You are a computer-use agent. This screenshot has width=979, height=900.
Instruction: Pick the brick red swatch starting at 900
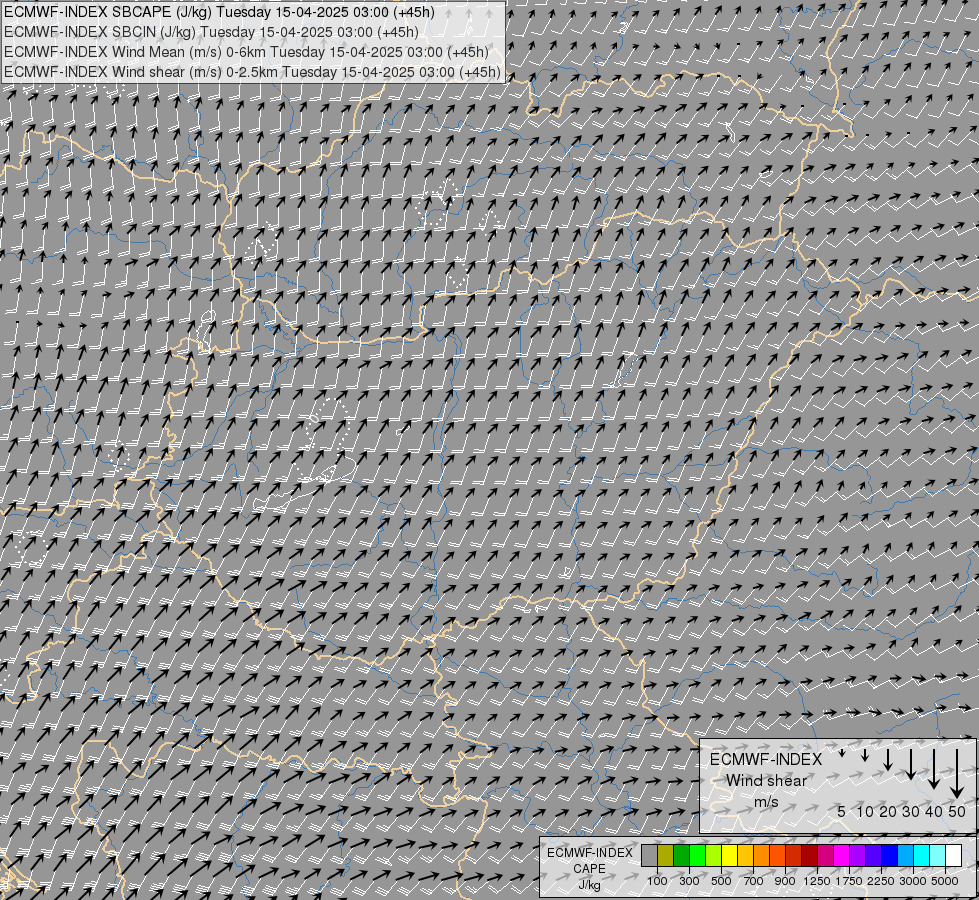coord(794,856)
